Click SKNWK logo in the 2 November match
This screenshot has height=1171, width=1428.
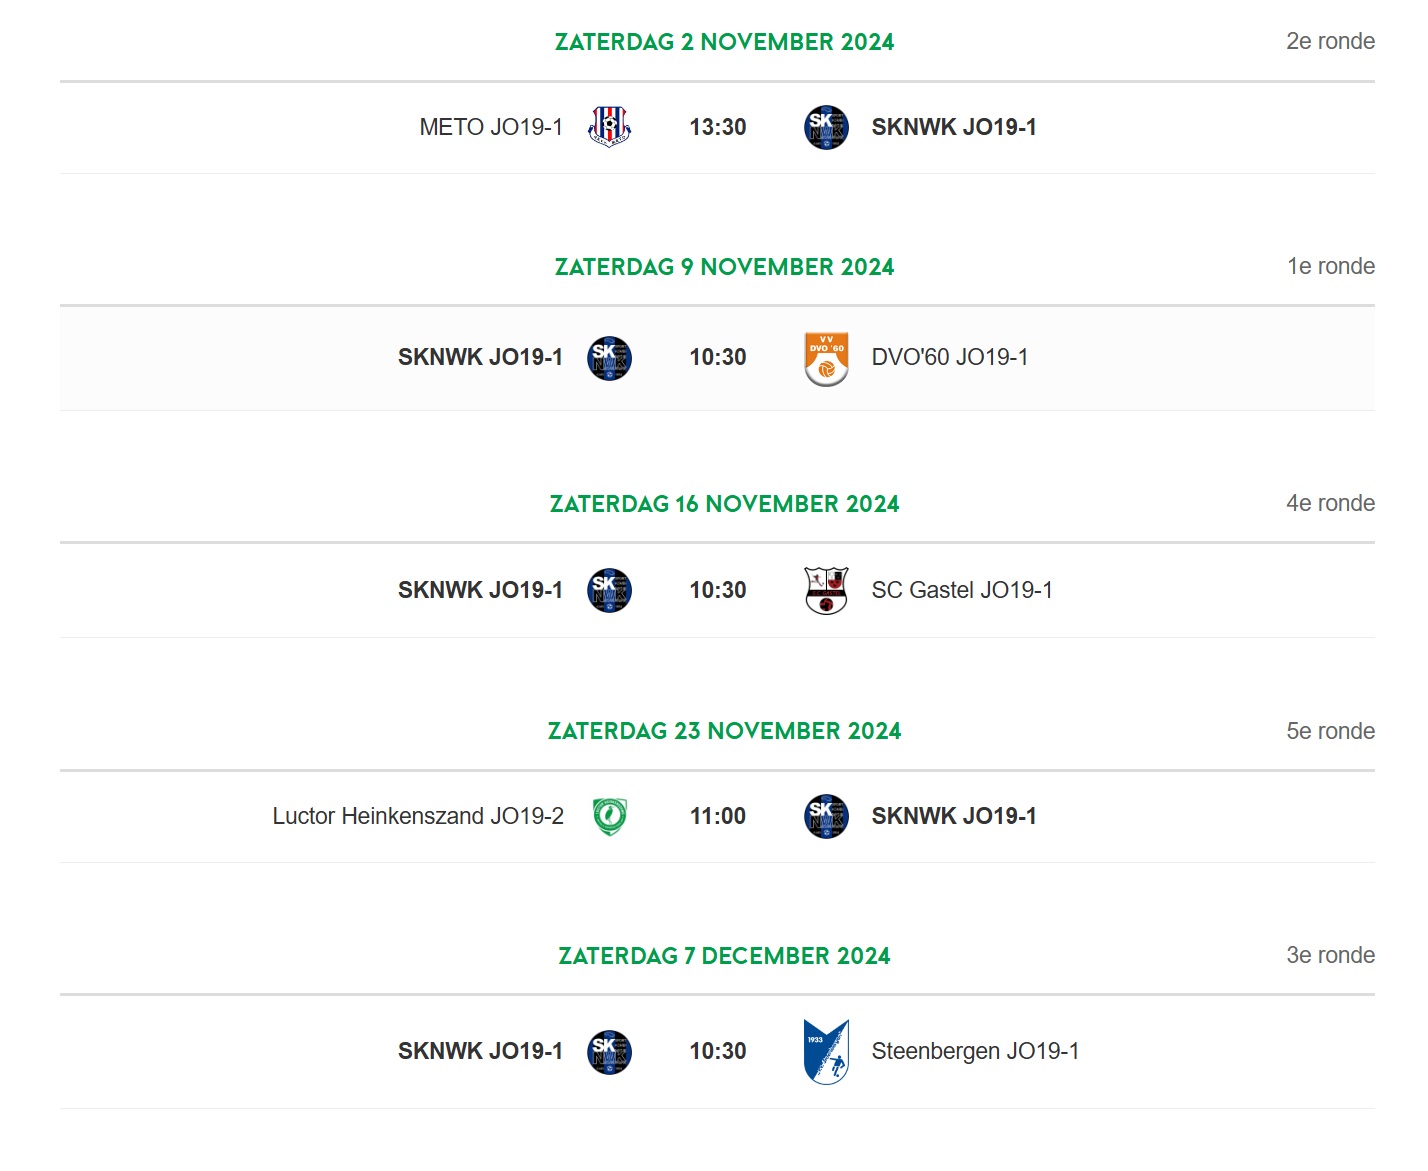click(x=826, y=127)
